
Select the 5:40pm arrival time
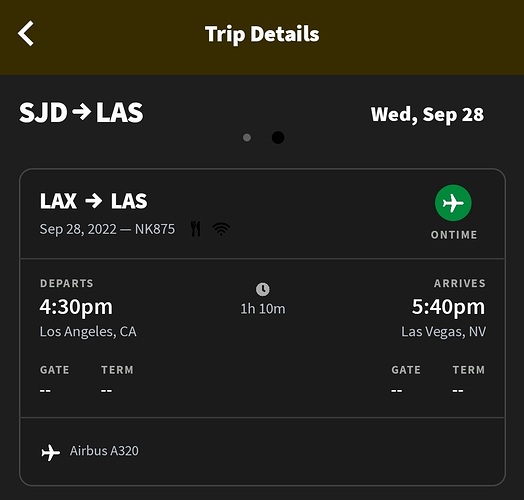click(448, 307)
